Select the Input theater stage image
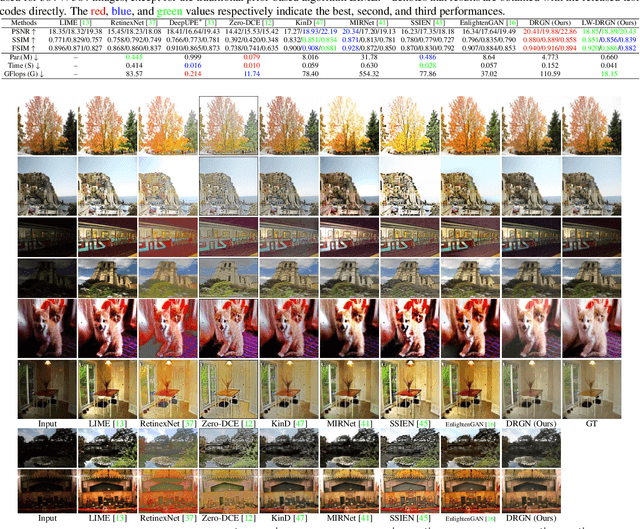Image resolution: width=640 pixels, height=529 pixels. coord(47,491)
